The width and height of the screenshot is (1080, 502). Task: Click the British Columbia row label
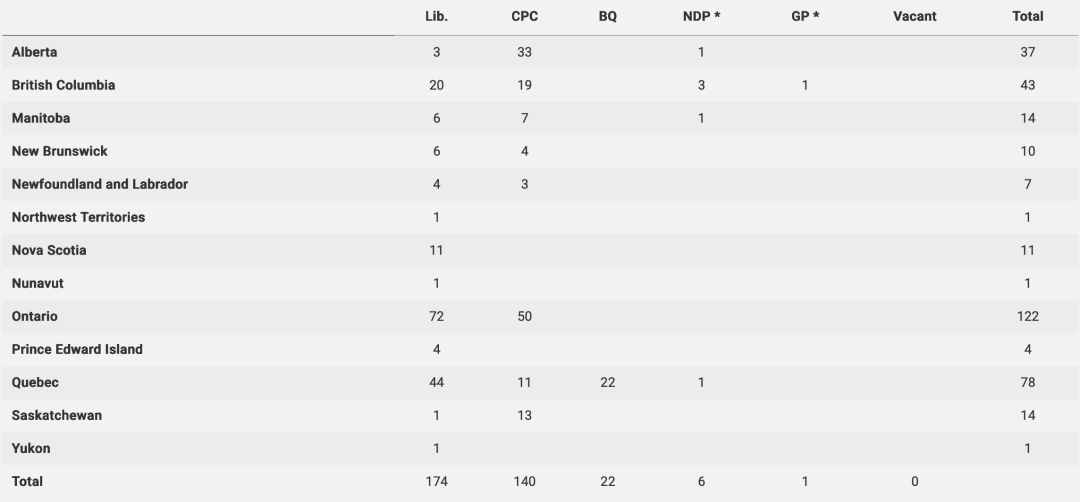(x=63, y=85)
